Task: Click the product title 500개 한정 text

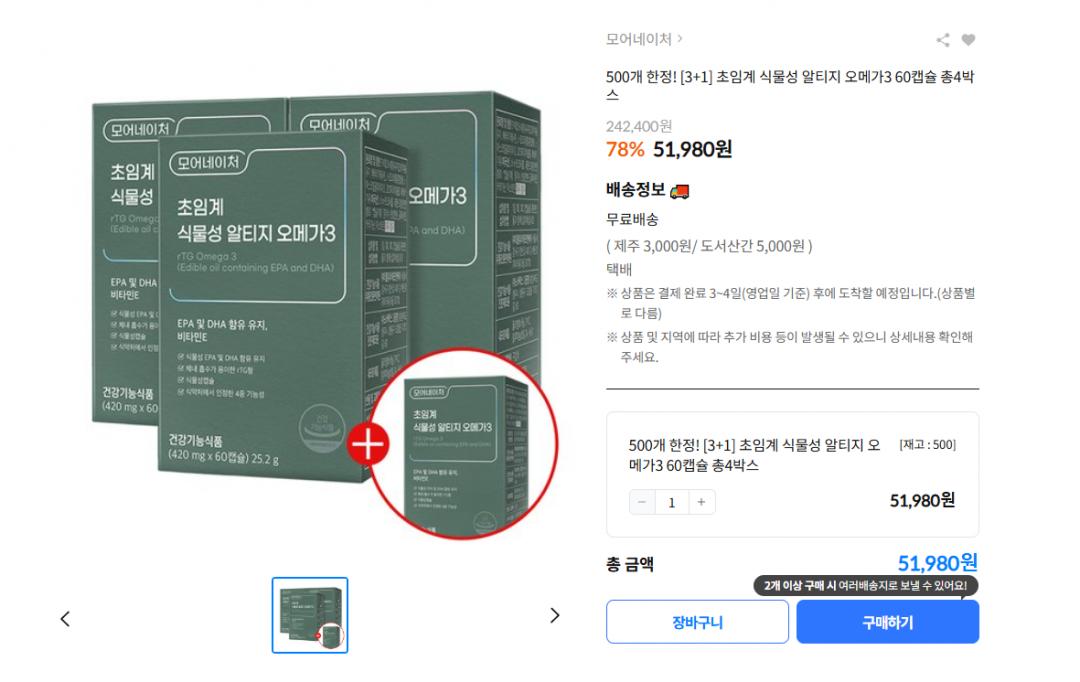Action: point(790,85)
